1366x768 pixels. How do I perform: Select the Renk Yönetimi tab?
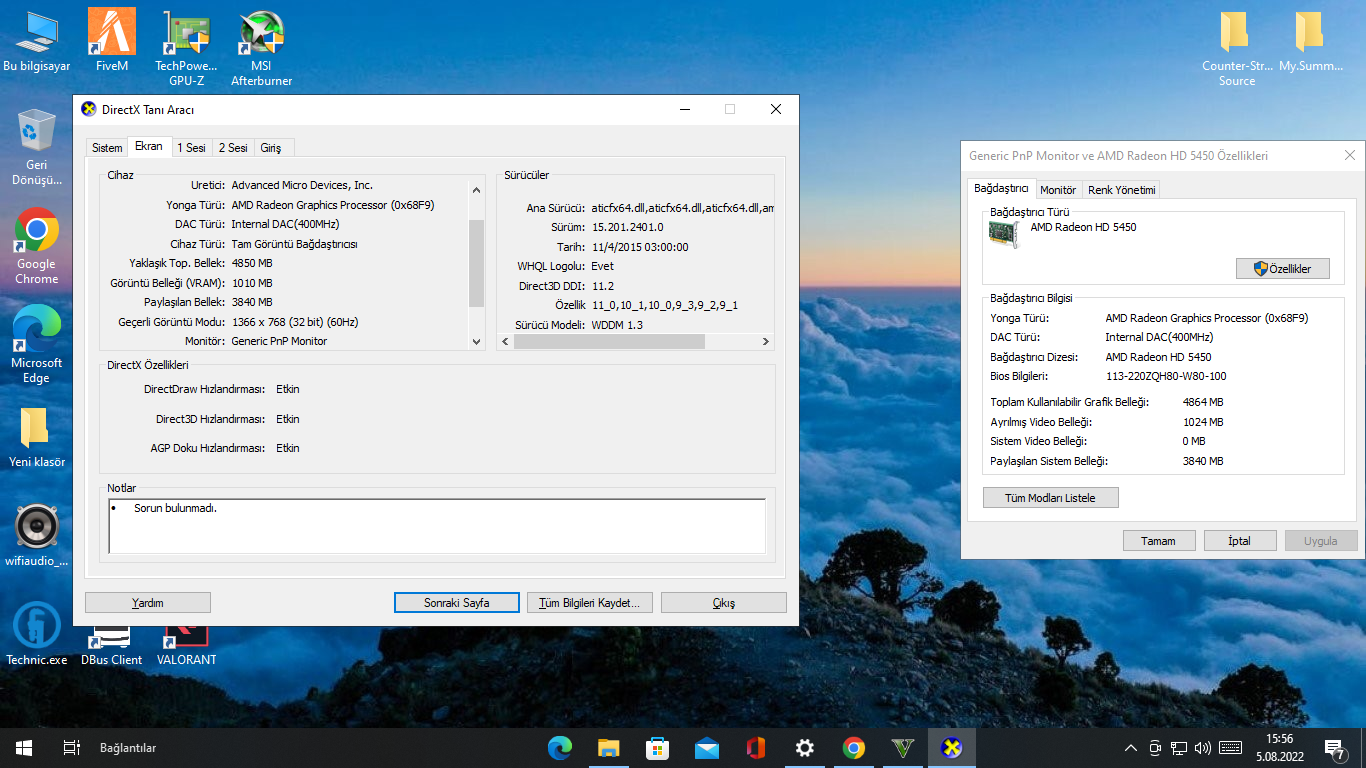1121,190
